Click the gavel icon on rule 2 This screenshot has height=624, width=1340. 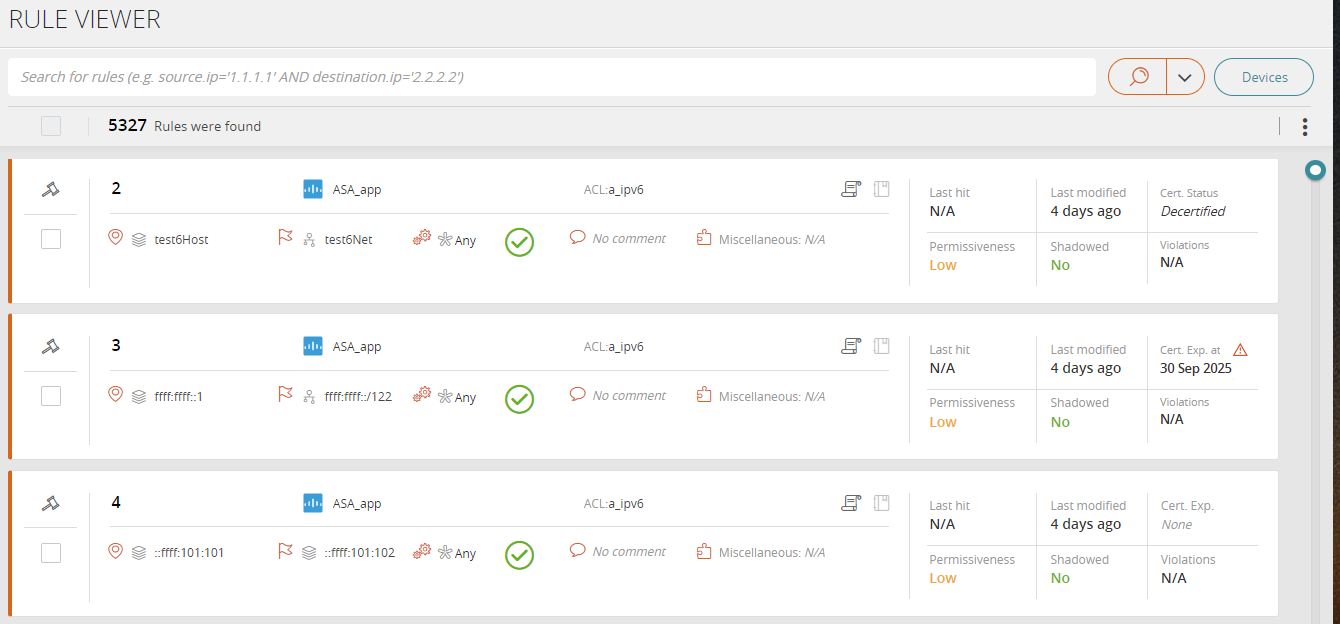[50, 189]
